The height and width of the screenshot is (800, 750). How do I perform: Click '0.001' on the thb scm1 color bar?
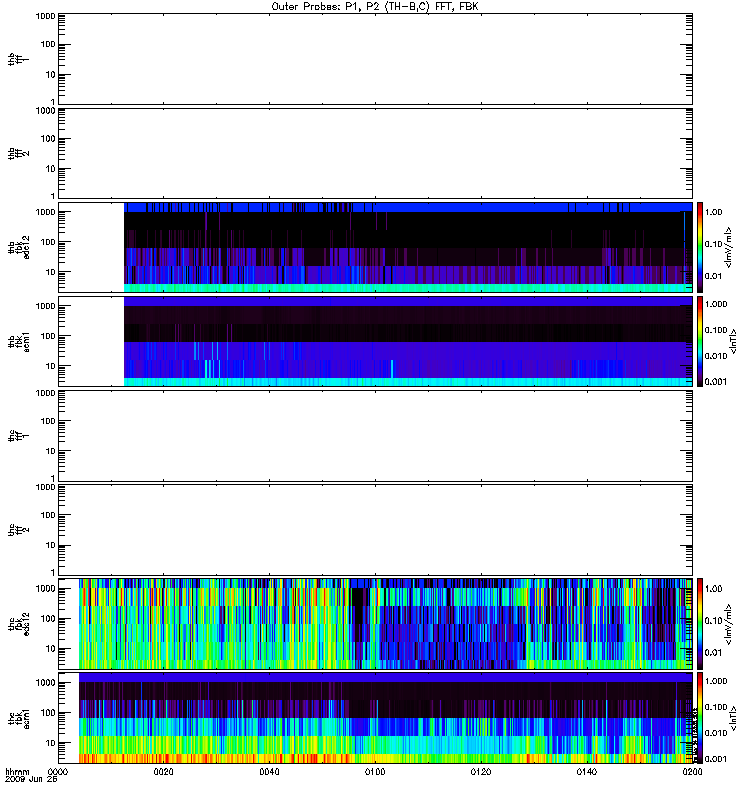tap(716, 382)
